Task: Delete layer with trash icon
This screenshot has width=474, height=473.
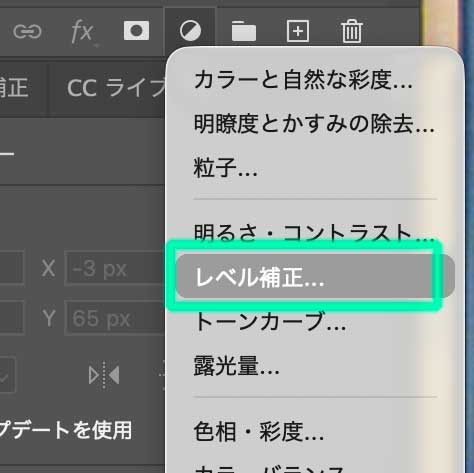Action: click(352, 31)
